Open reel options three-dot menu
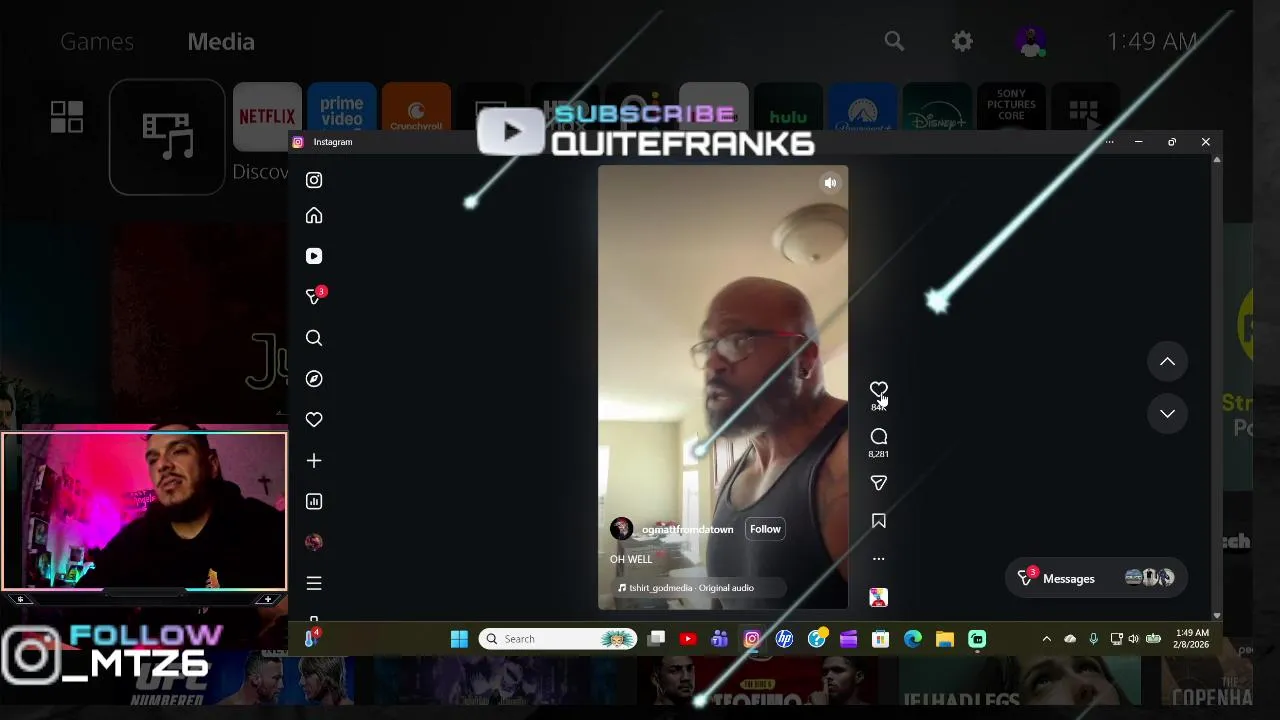This screenshot has height=720, width=1280. pyautogui.click(x=878, y=559)
